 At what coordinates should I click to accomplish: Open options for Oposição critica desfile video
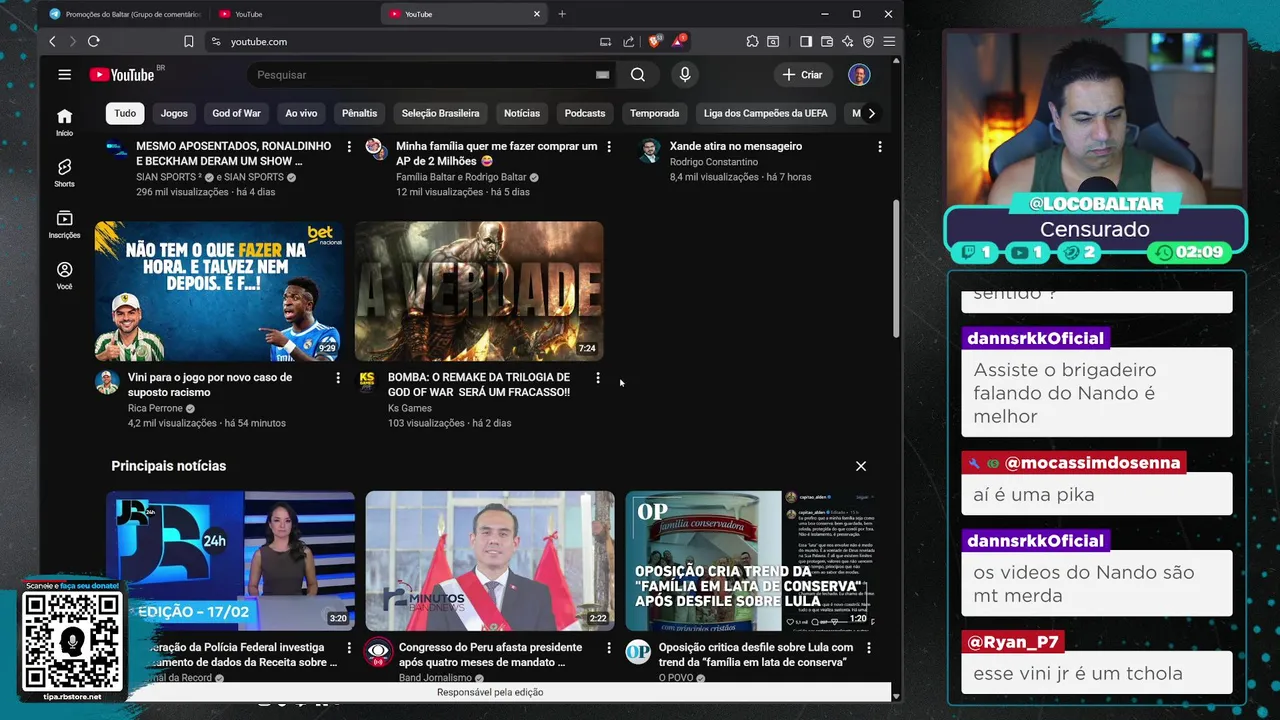click(x=869, y=648)
